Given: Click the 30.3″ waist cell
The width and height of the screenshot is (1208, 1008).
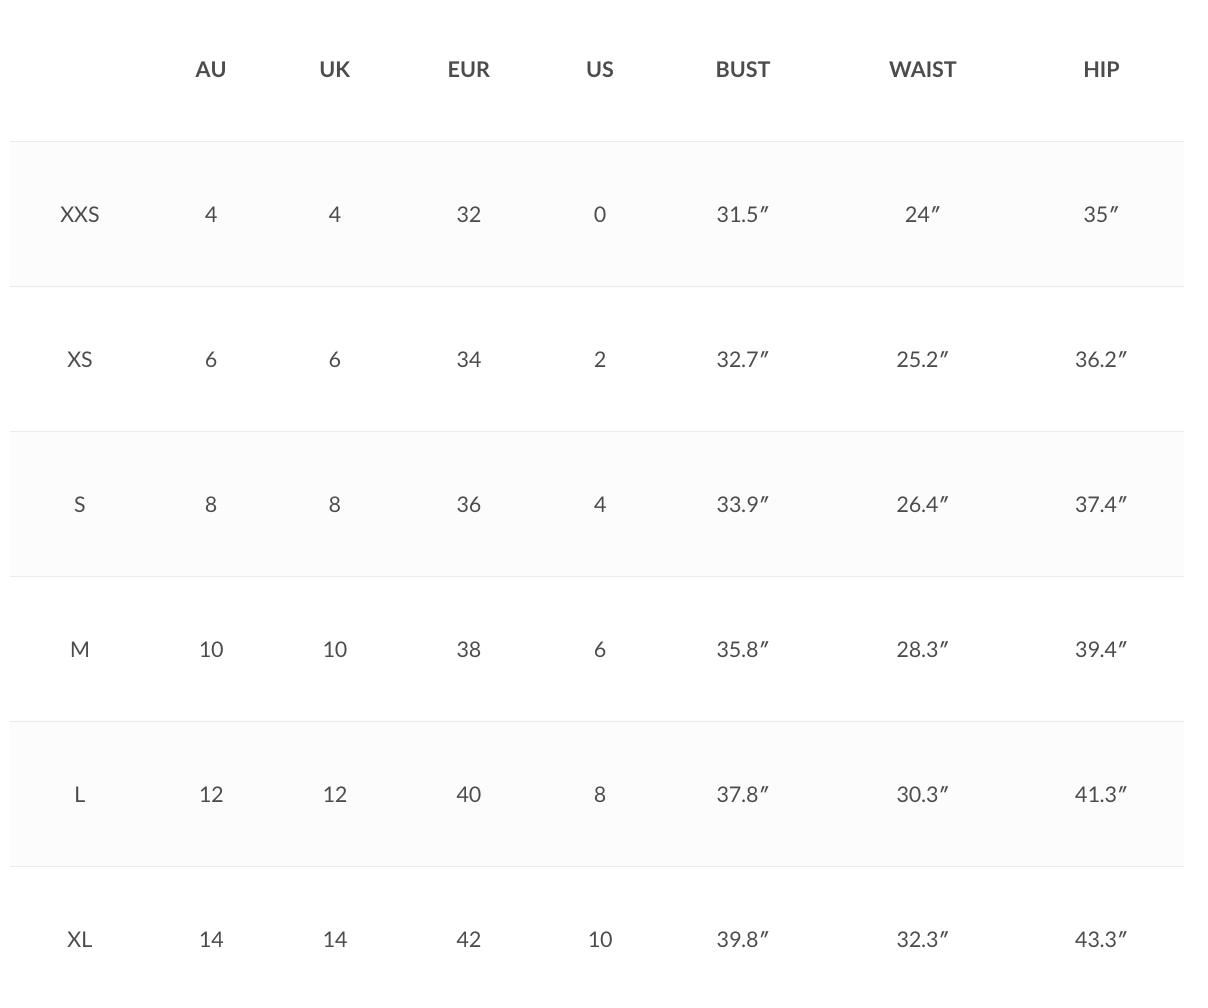Looking at the screenshot, I should tap(922, 794).
